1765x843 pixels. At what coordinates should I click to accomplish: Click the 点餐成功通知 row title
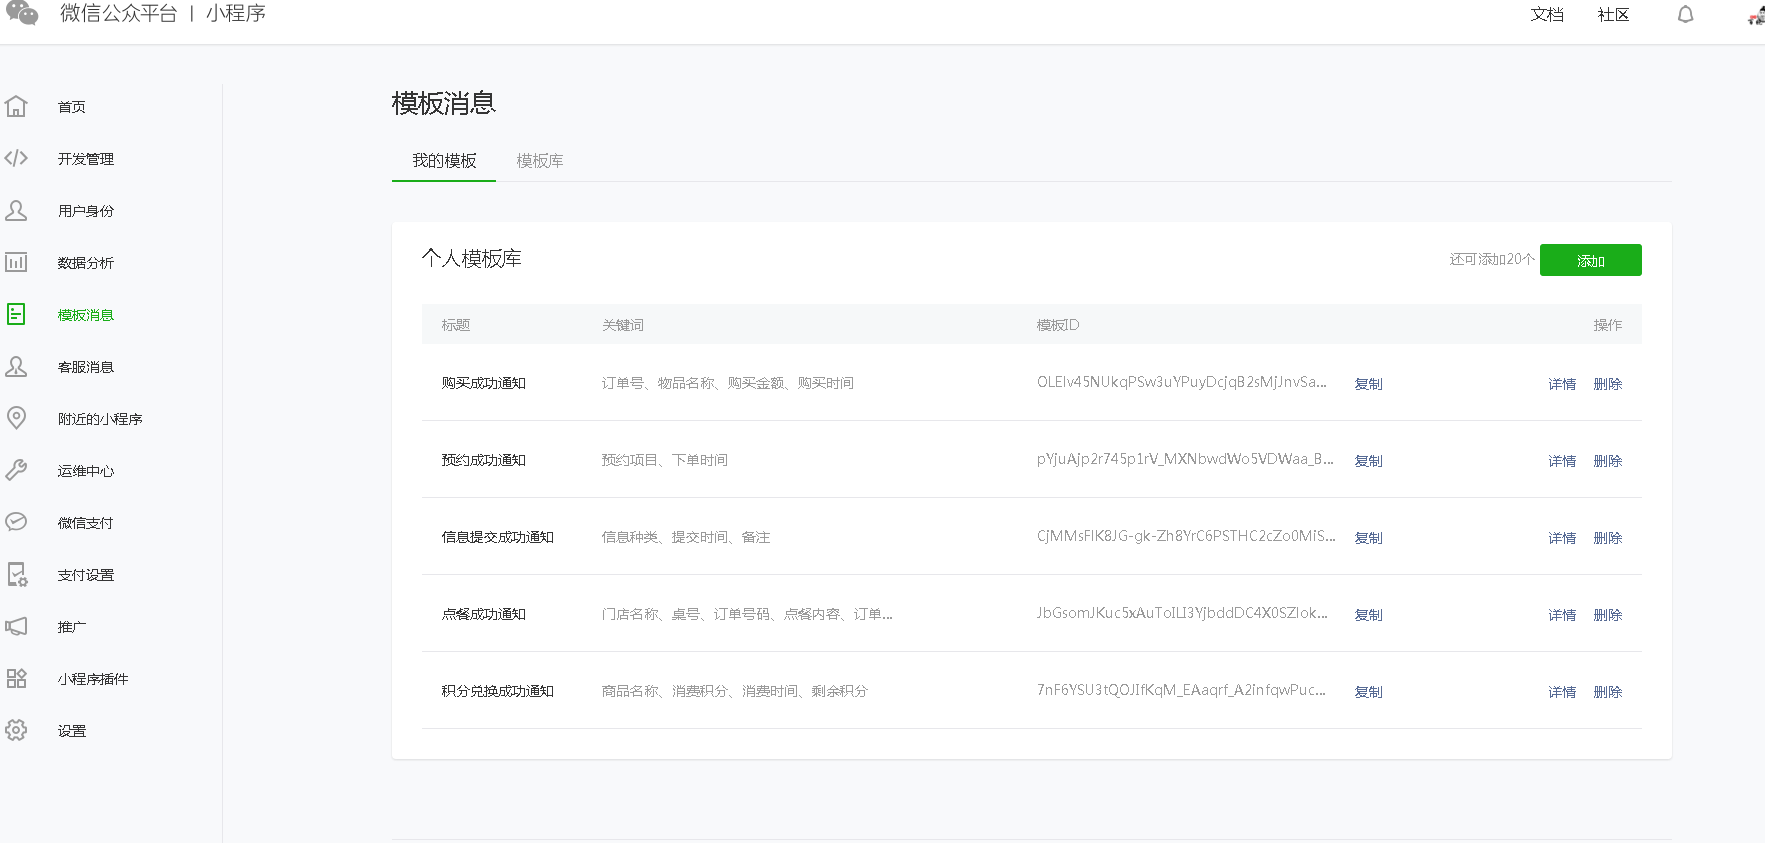(484, 614)
